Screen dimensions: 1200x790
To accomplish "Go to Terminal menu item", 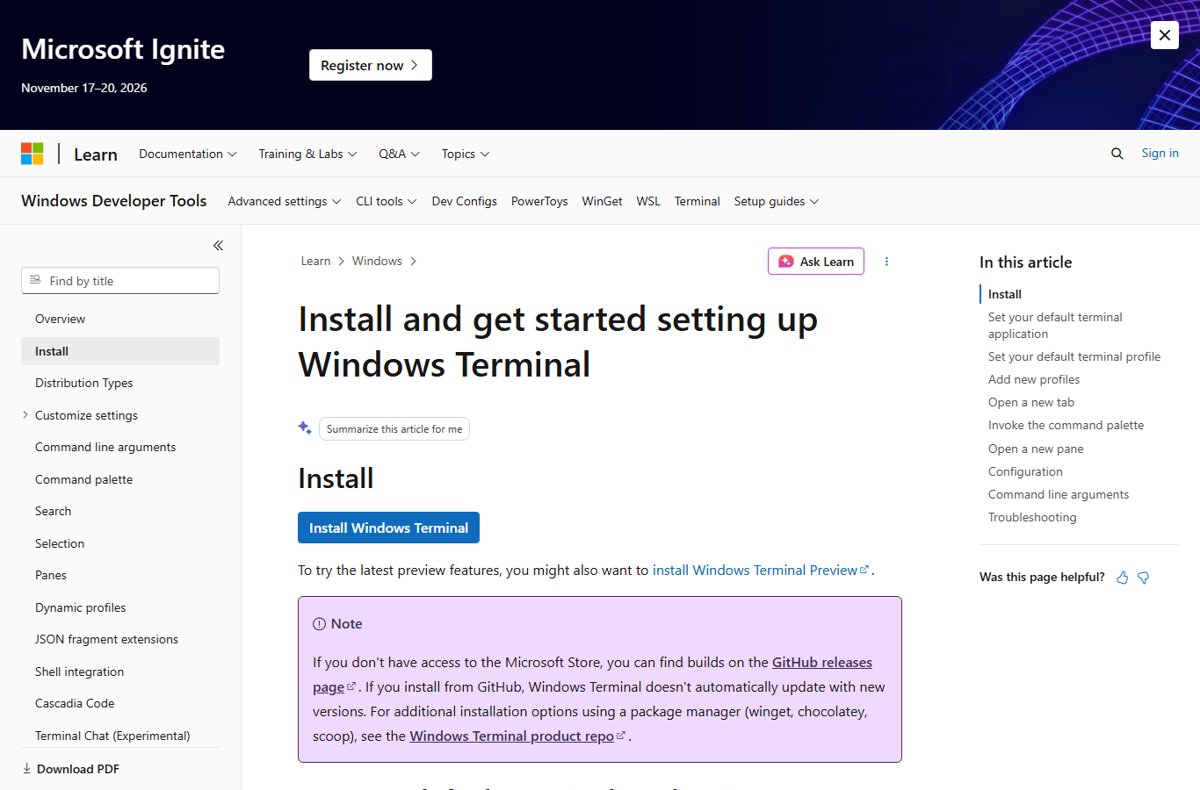I will pos(697,201).
